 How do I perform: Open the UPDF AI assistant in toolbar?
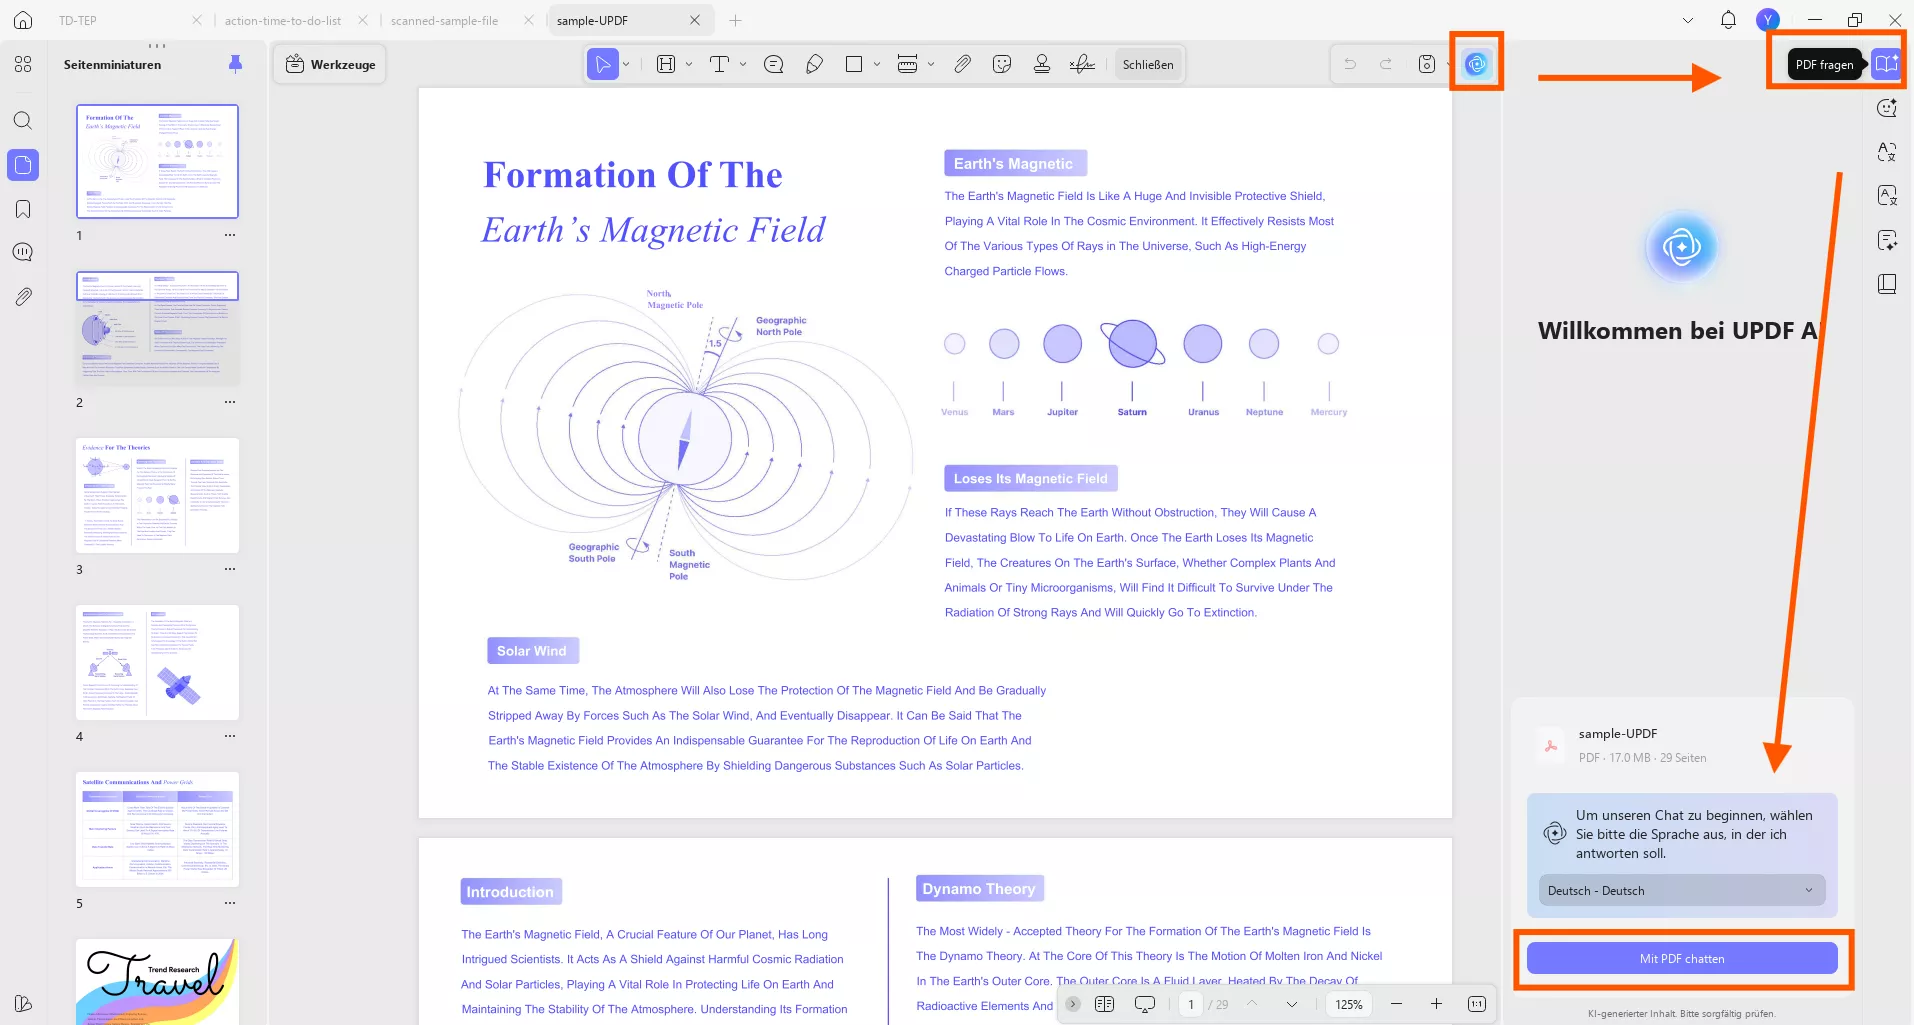click(1476, 64)
